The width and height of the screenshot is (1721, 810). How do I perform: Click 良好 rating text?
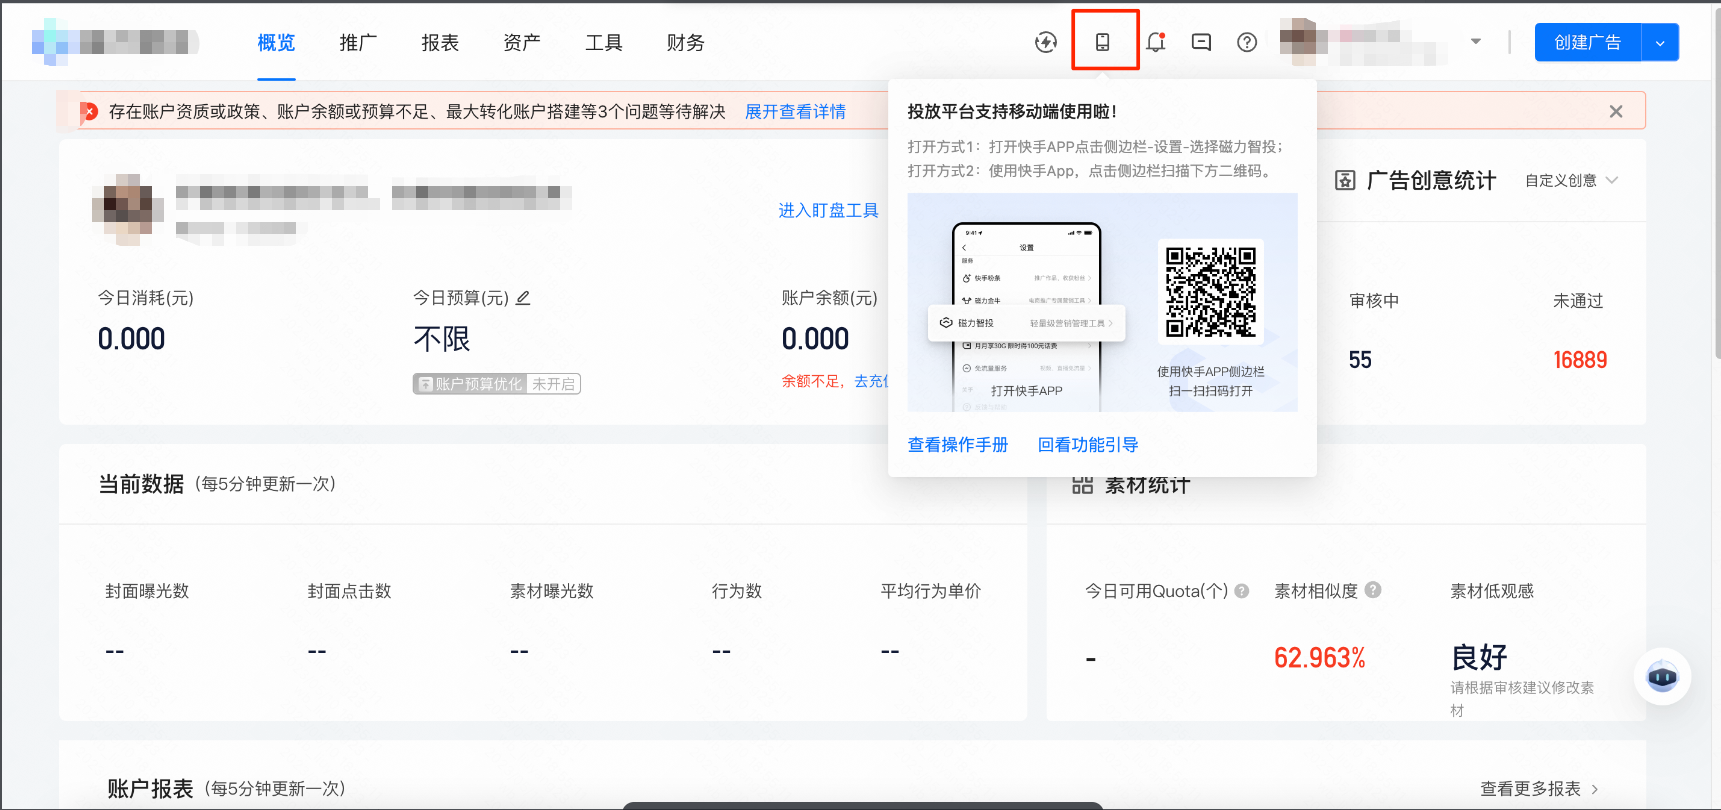click(1479, 657)
